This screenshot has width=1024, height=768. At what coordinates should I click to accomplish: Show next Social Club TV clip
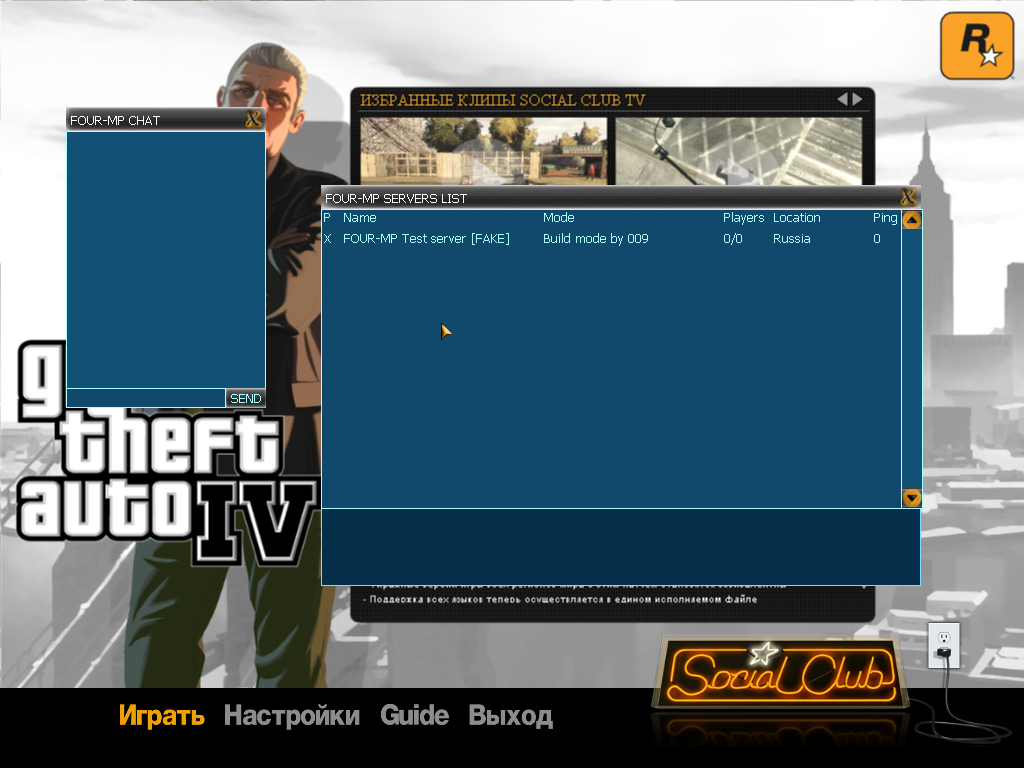[857, 99]
